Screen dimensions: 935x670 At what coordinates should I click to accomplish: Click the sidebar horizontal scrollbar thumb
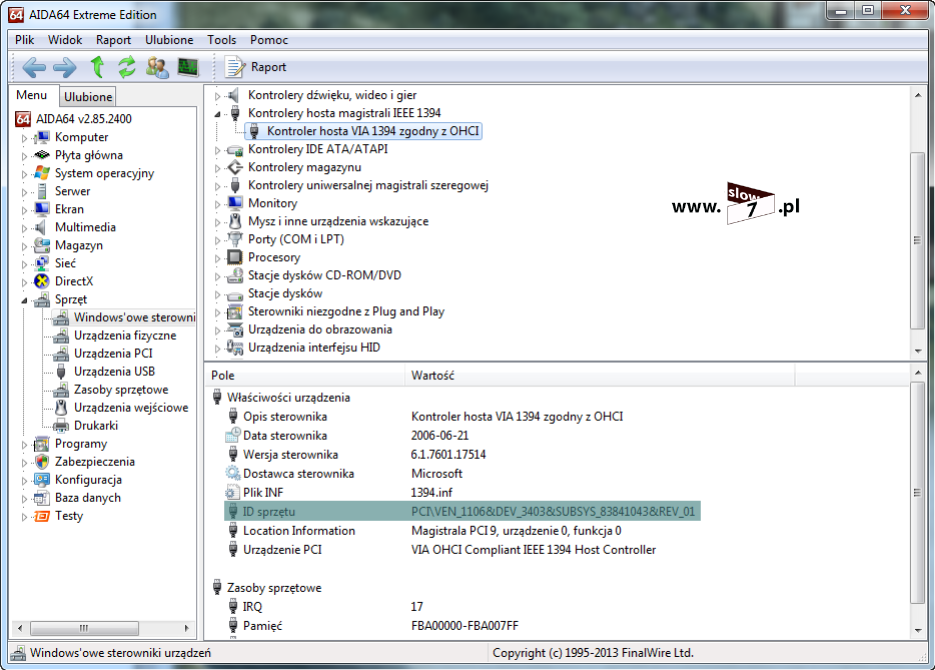84,628
